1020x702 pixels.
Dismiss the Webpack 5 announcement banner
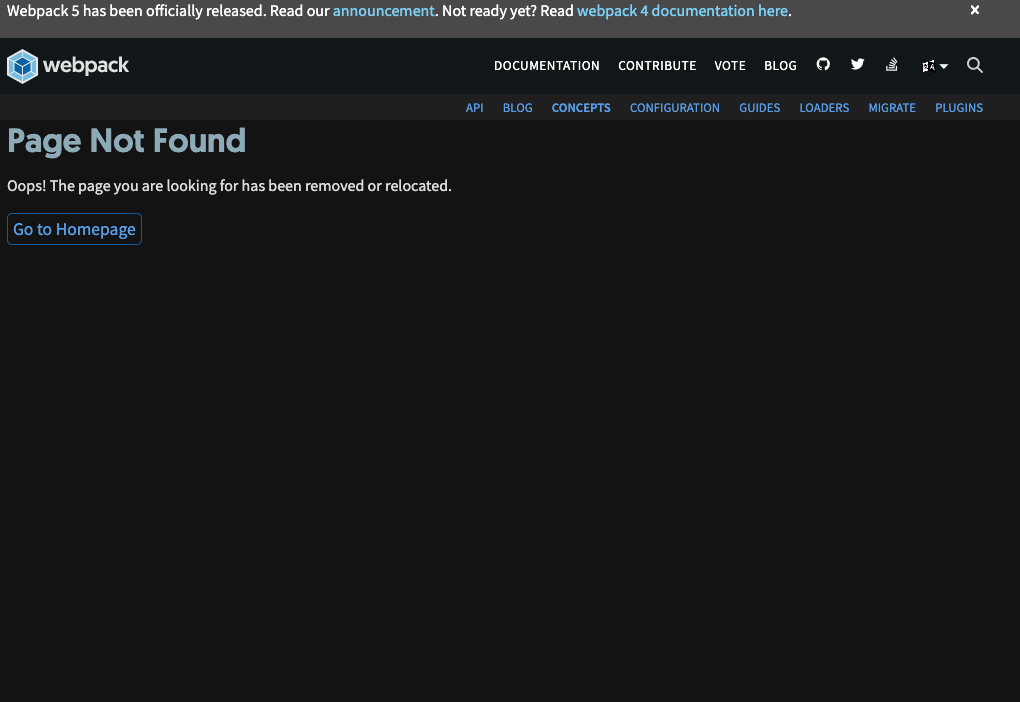[x=974, y=10]
